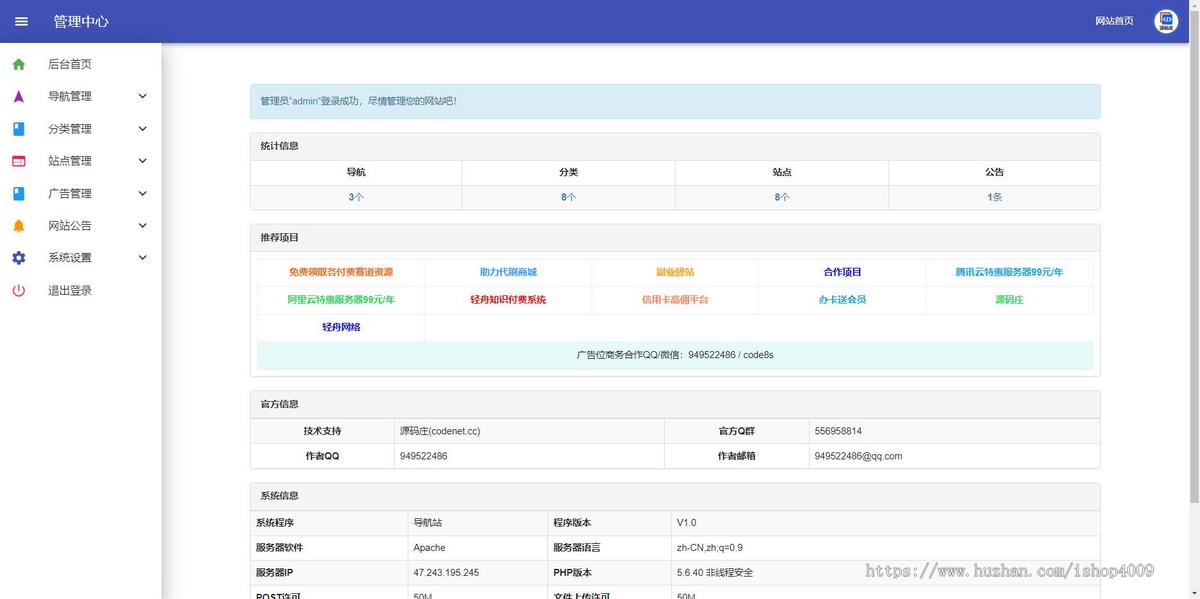Expand the 系统设置 chevron

tap(142, 258)
